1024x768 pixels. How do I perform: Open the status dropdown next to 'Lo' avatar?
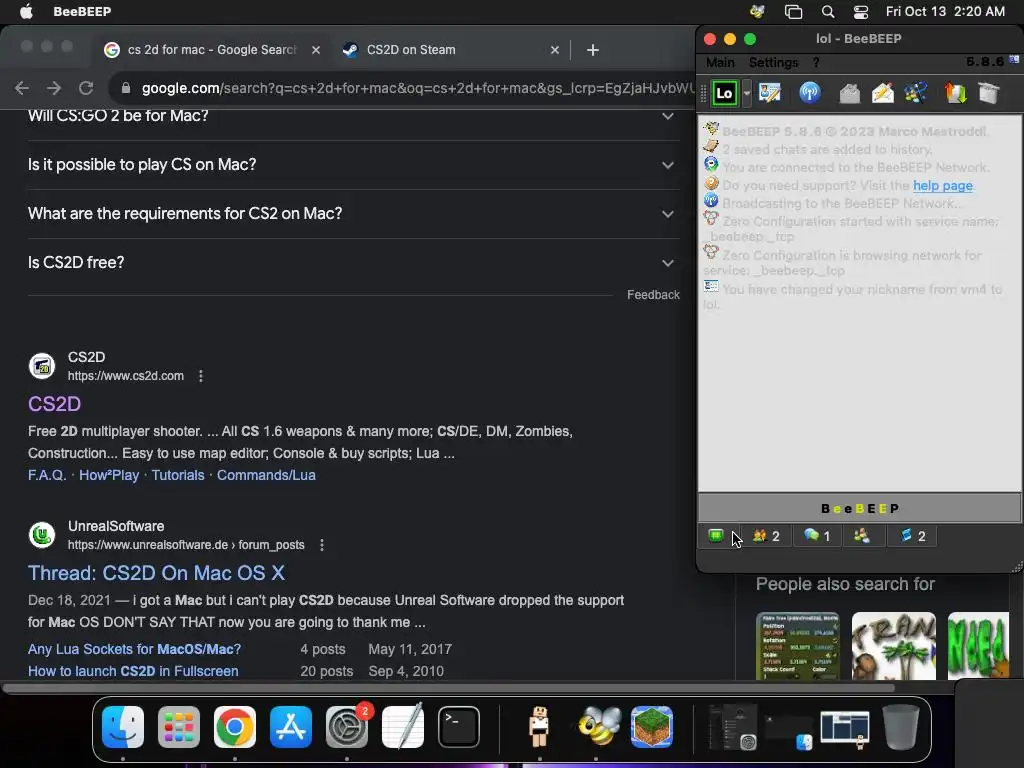click(746, 93)
